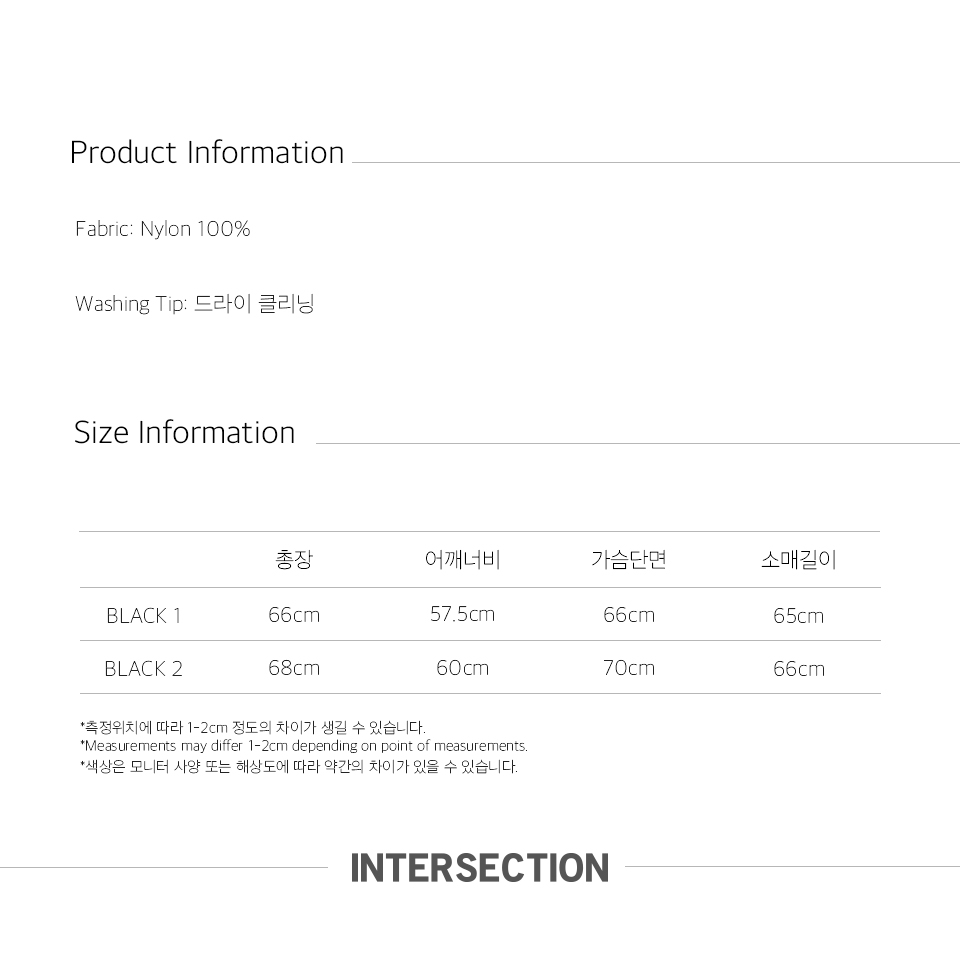Image resolution: width=960 pixels, height=957 pixels.
Task: Select the 총장 column header
Action: pos(294,560)
